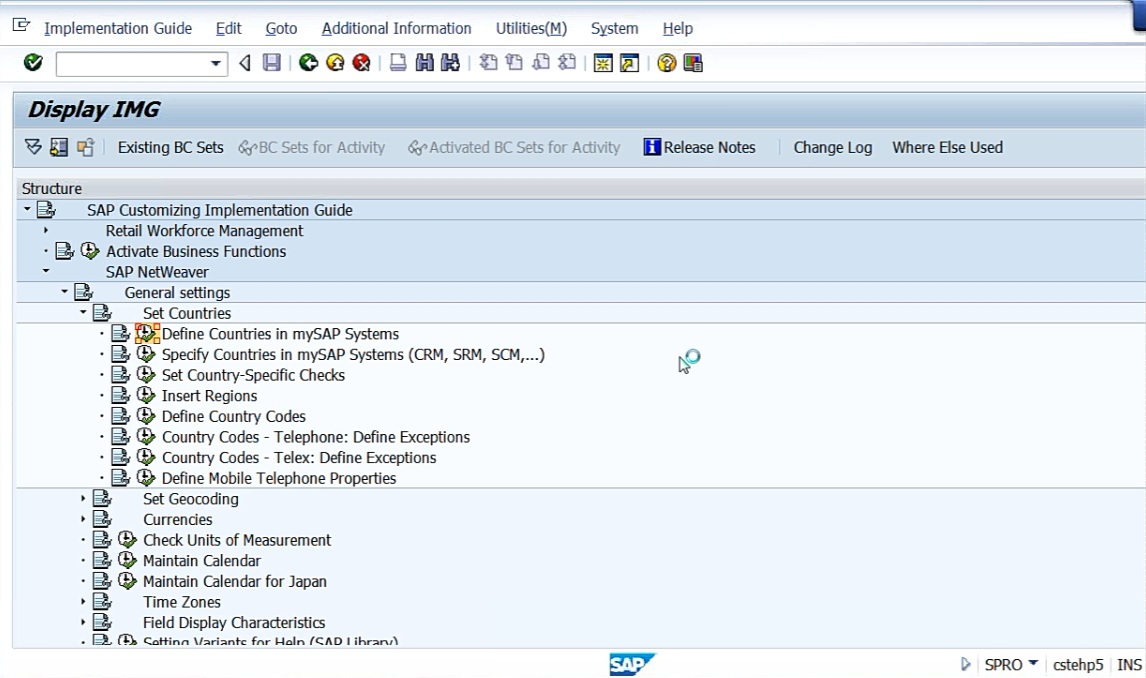Click execute icon for Define Country Codes

point(146,416)
